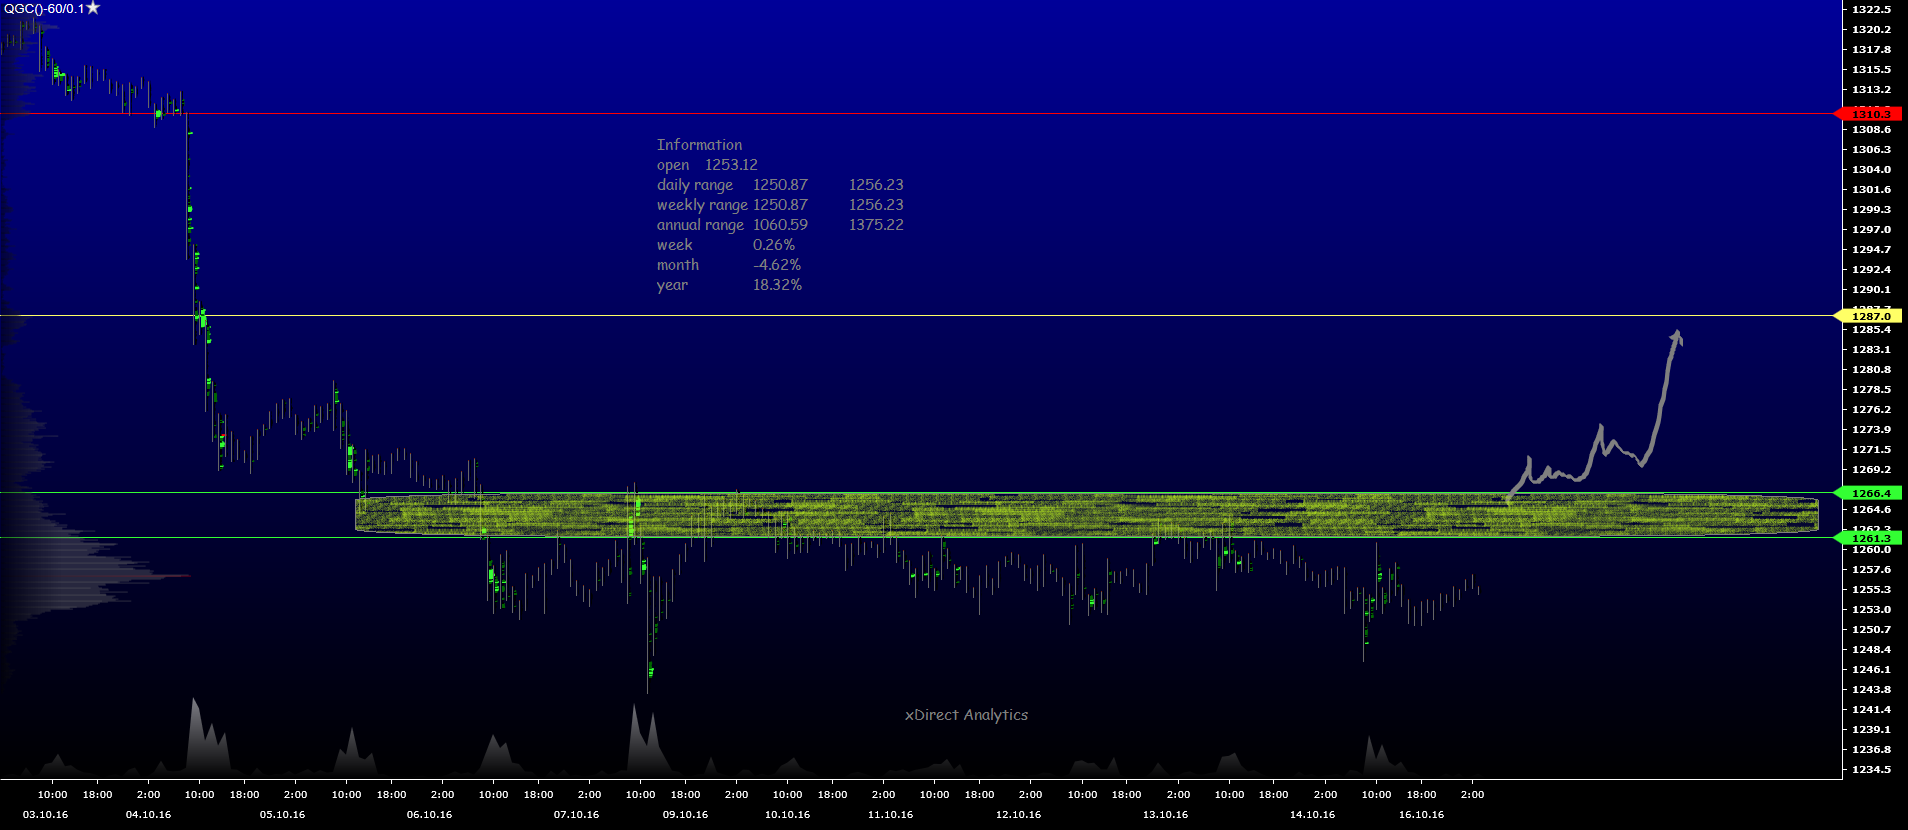Click the 1234.5 price axis label
Screen dimensions: 1908x830
point(1871,769)
